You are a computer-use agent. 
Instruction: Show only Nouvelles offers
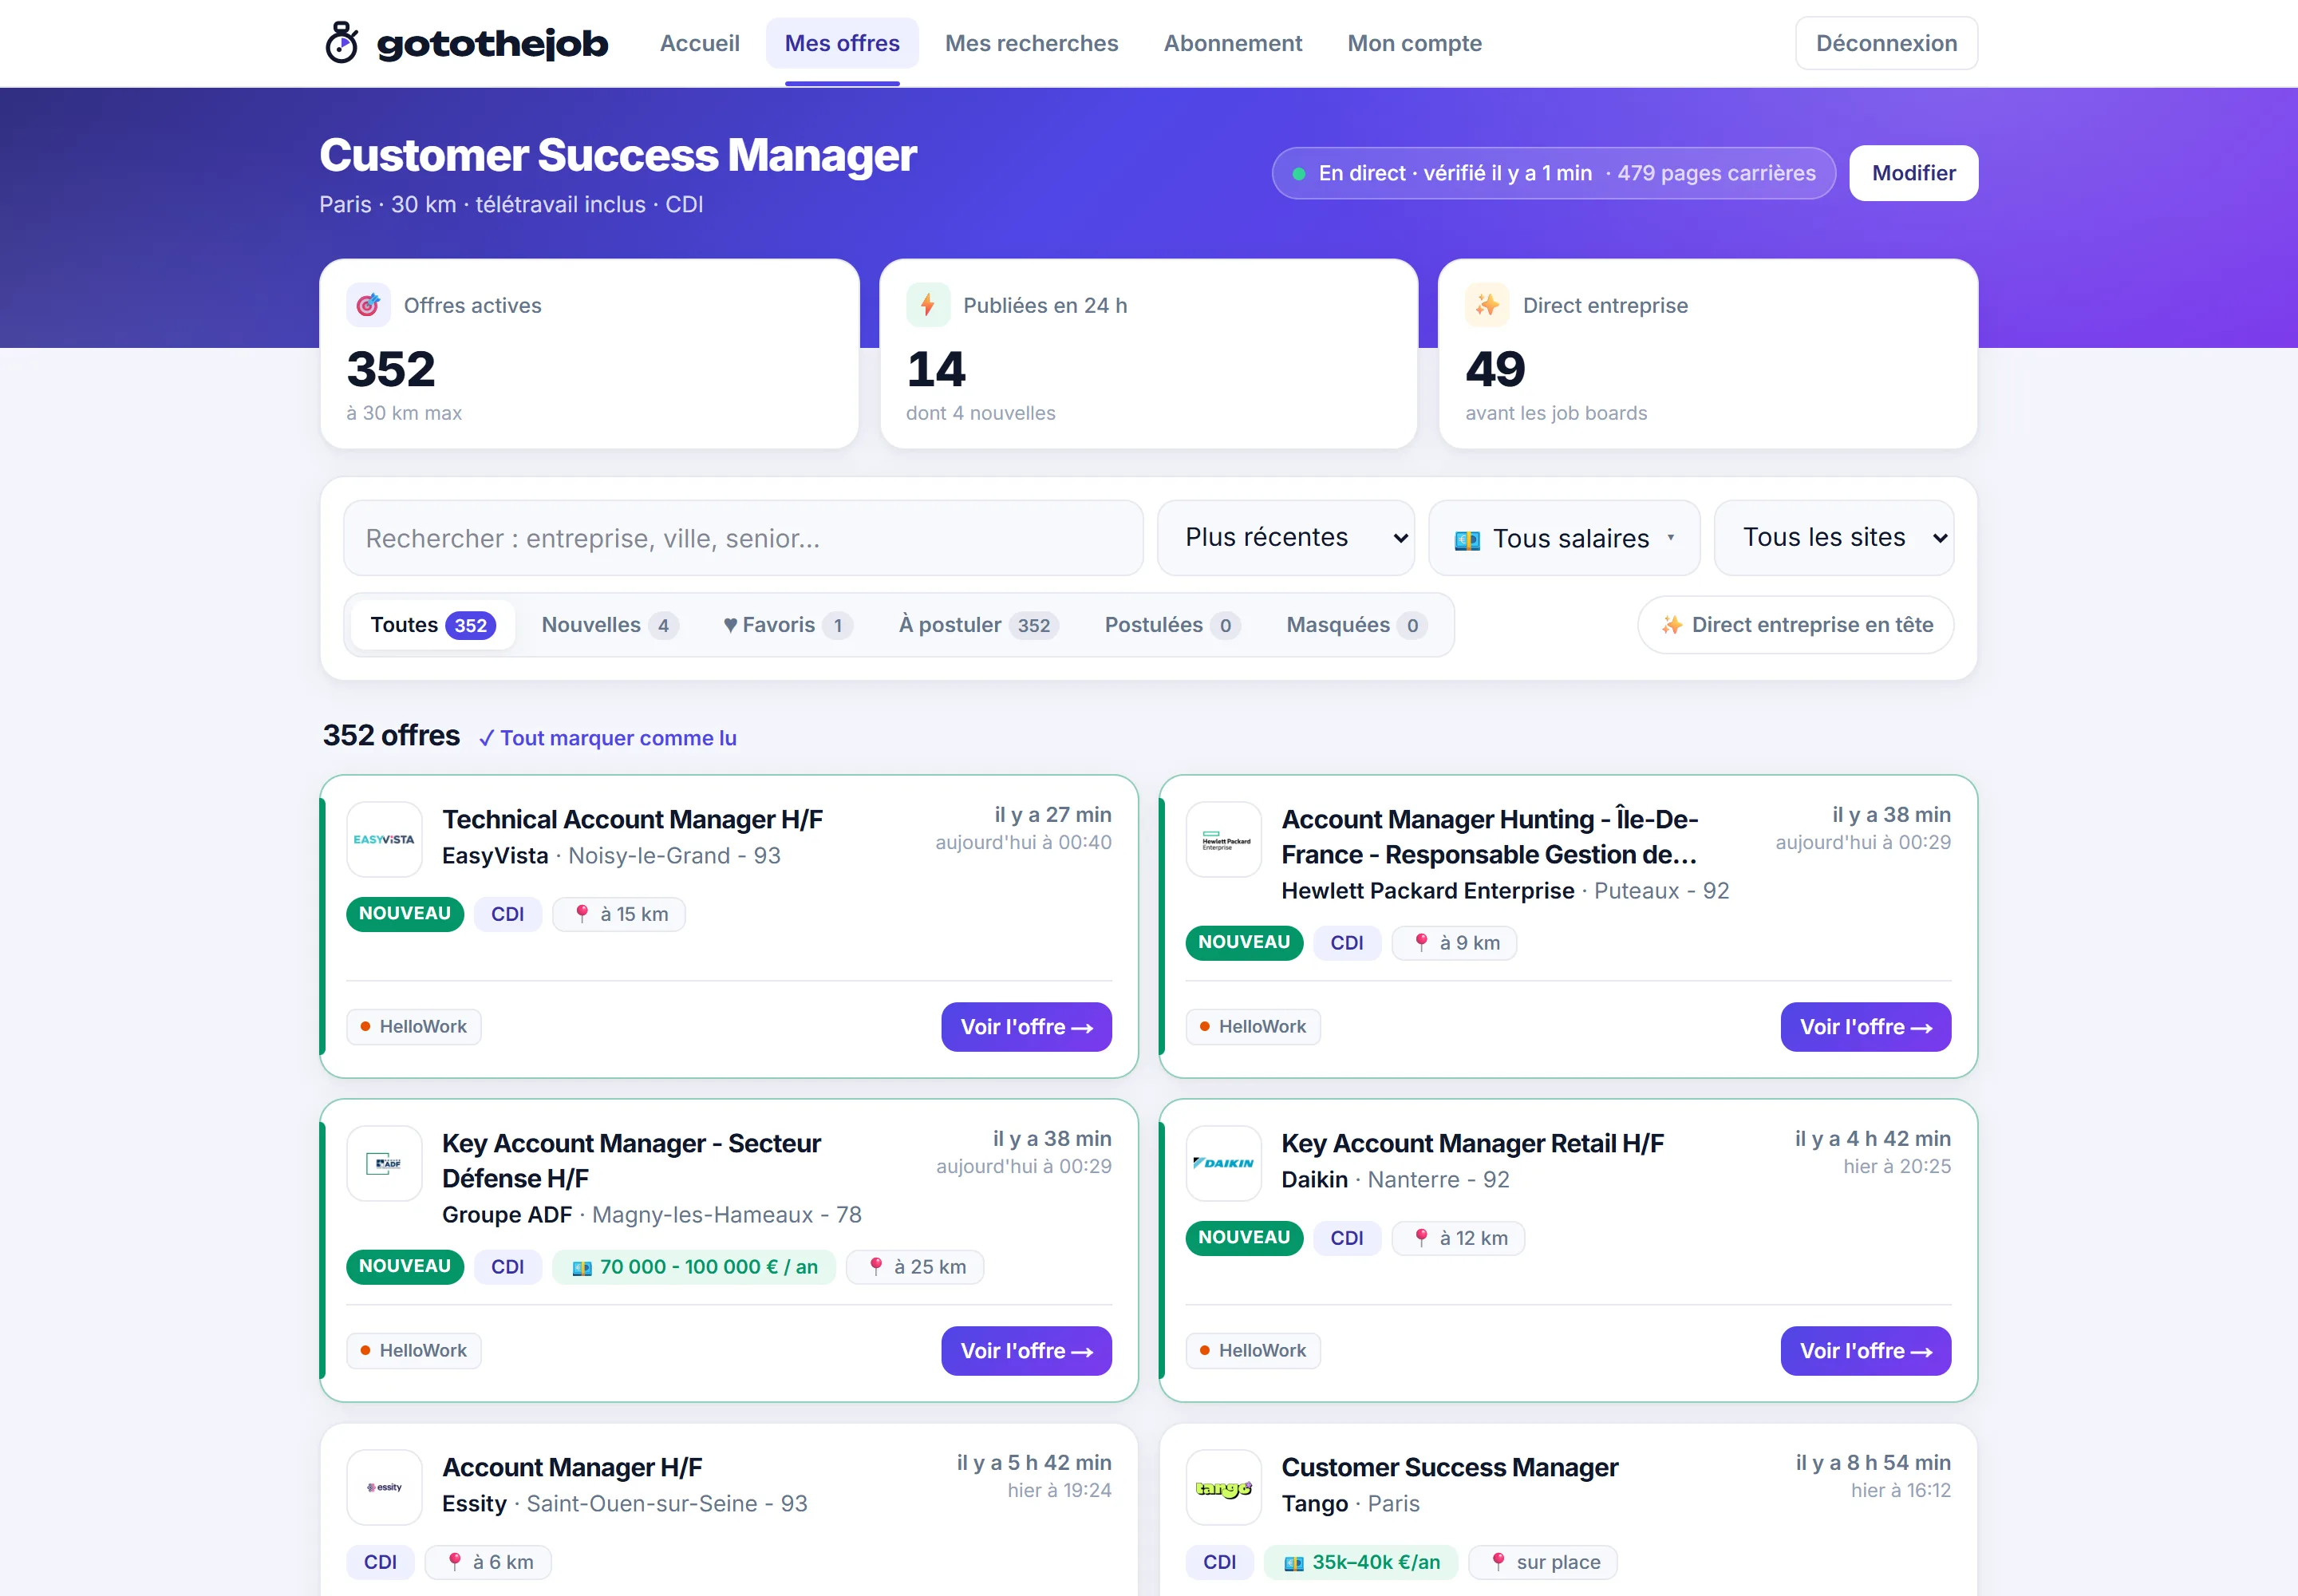pyautogui.click(x=609, y=625)
